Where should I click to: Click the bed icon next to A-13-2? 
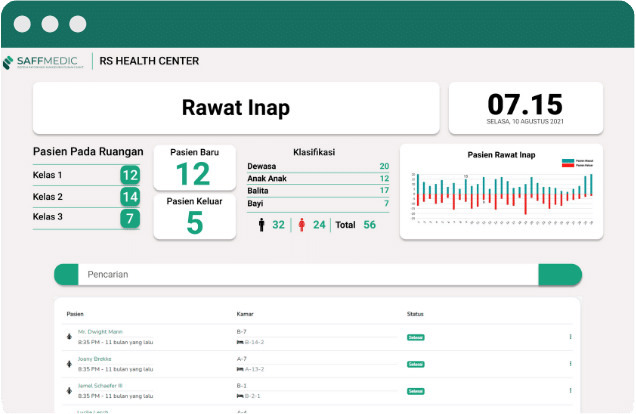[239, 369]
